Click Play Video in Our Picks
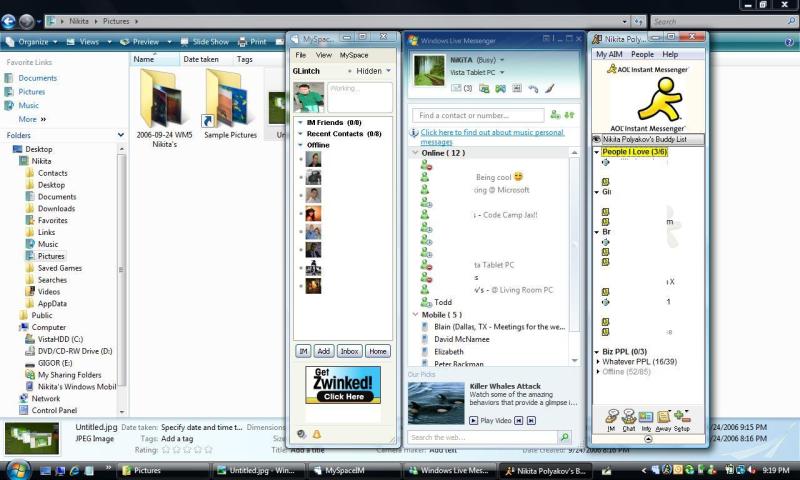The width and height of the screenshot is (800, 480). 490,420
